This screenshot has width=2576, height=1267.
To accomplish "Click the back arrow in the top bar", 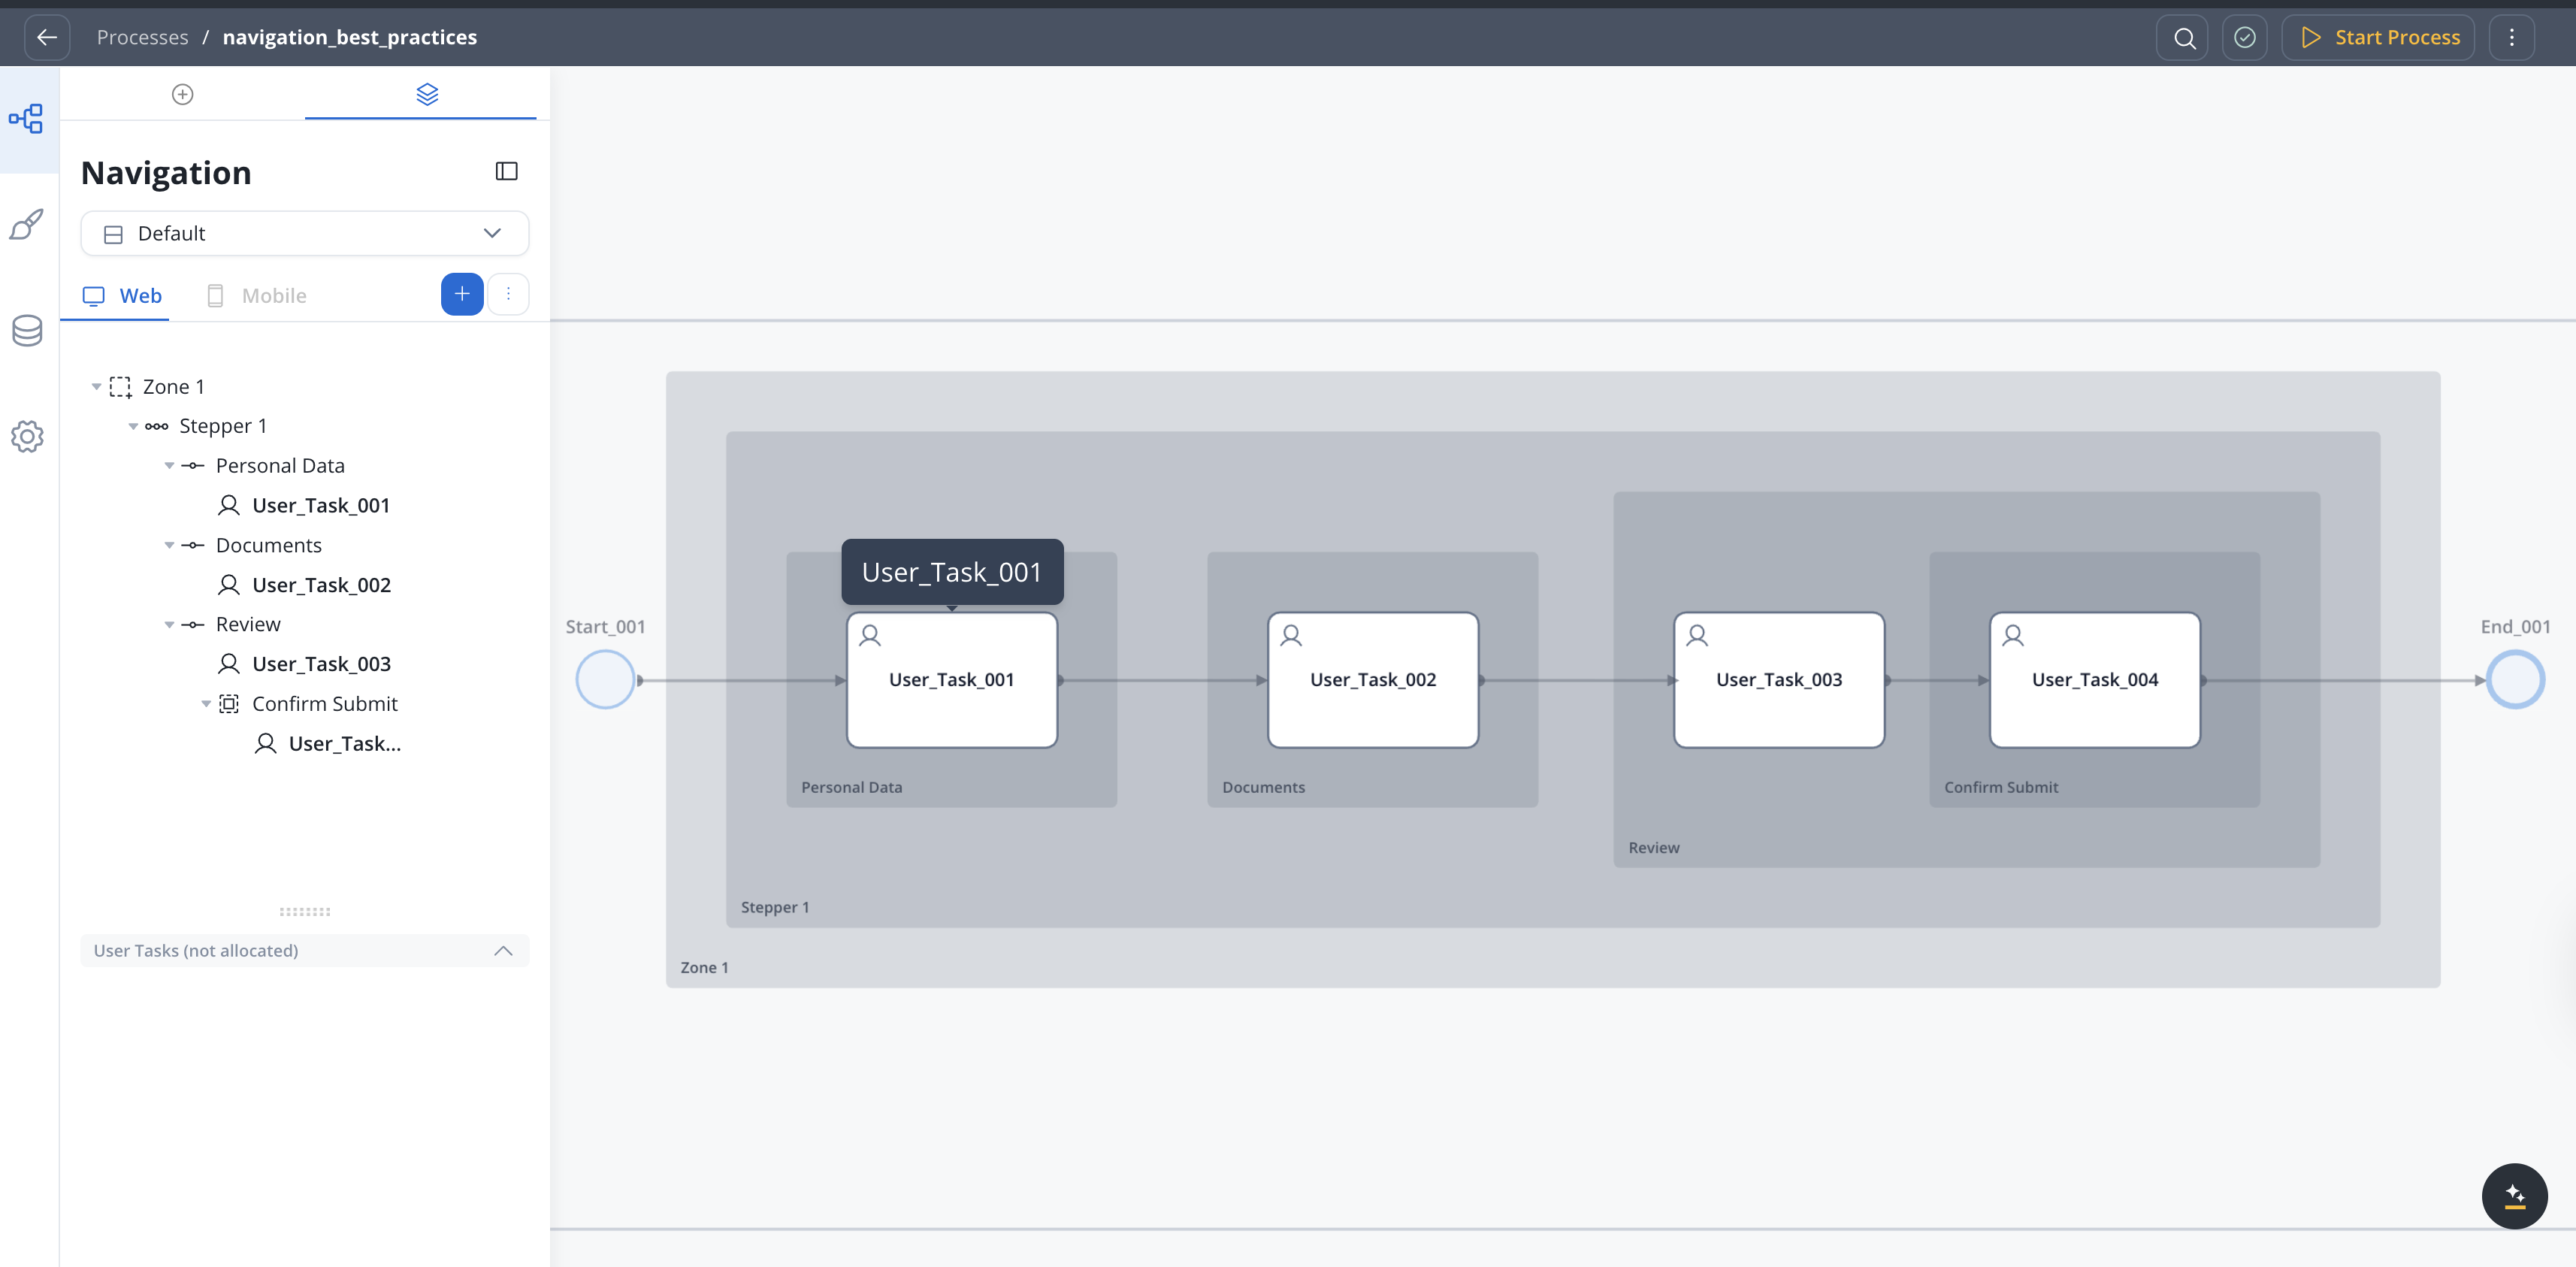I will pos(47,37).
